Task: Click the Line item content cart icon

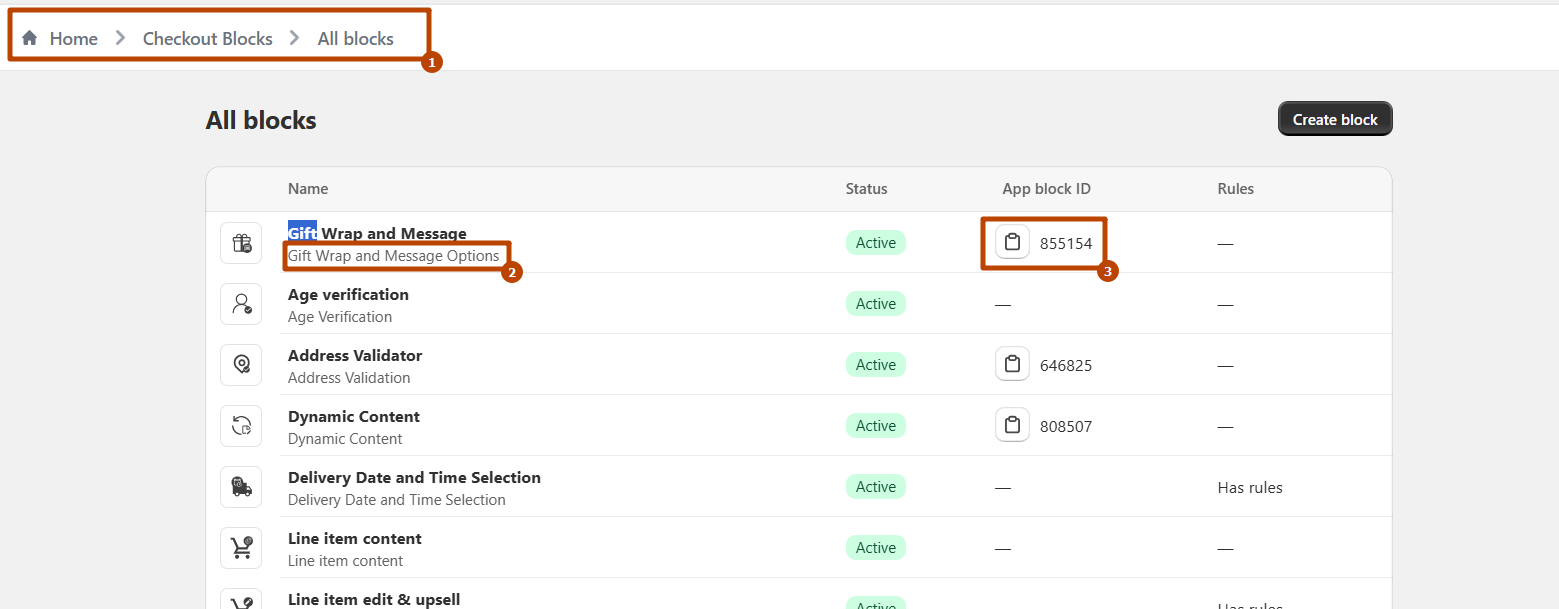Action: pyautogui.click(x=241, y=548)
